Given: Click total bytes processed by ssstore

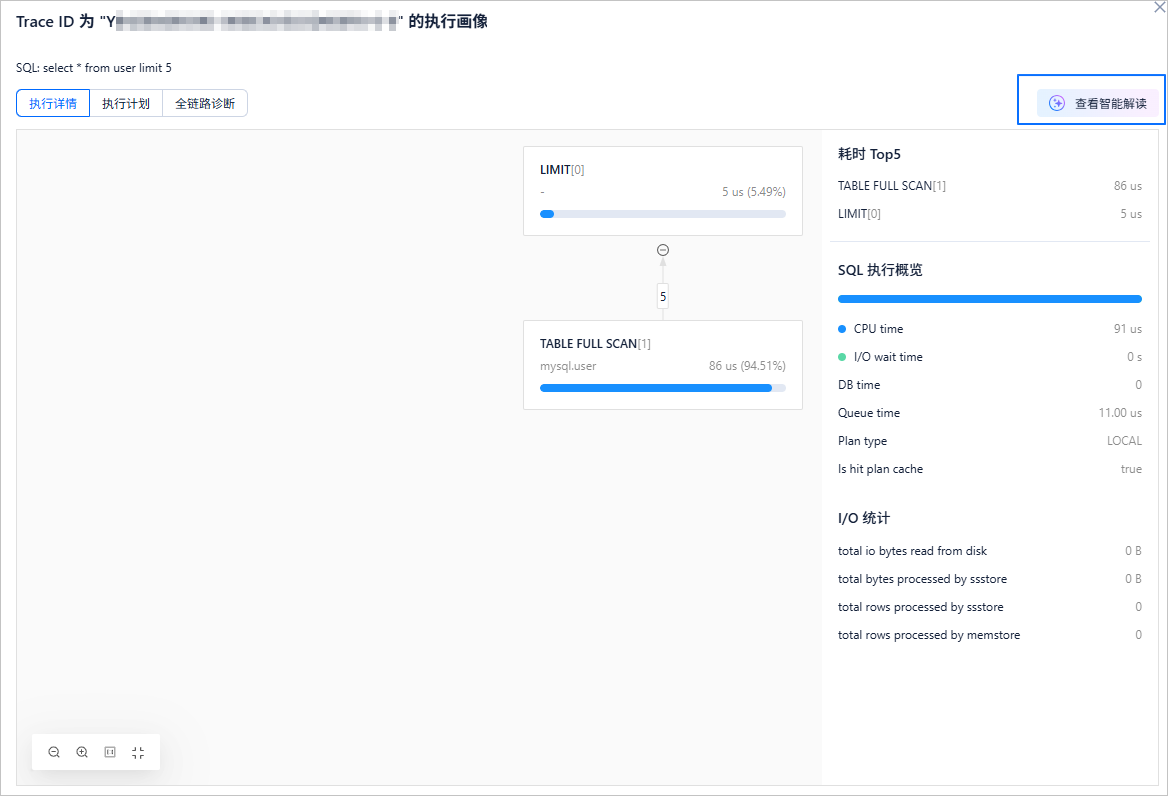Looking at the screenshot, I should pyautogui.click(x=922, y=579).
